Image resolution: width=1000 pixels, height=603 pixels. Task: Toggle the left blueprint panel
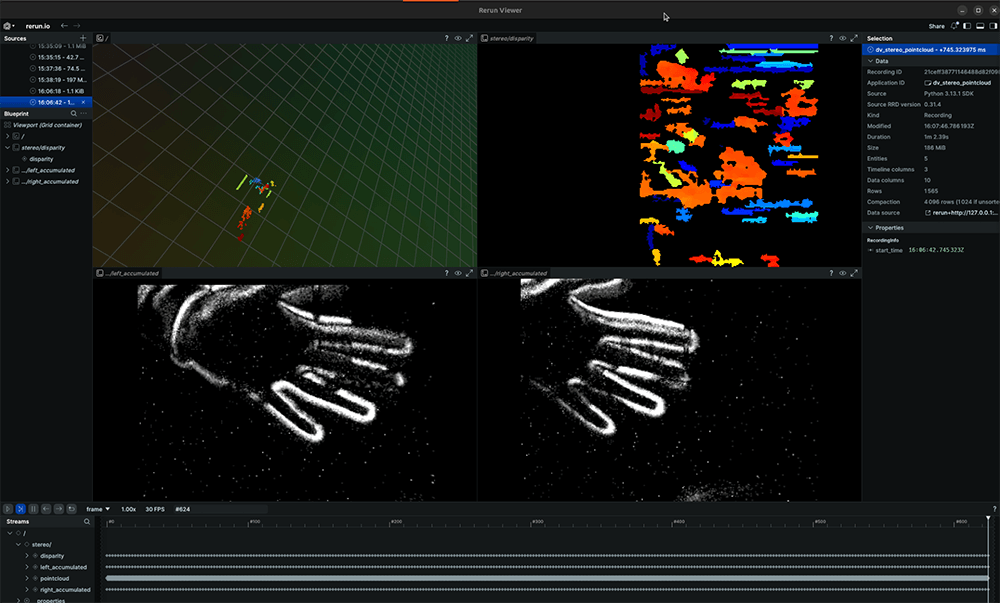pyautogui.click(x=967, y=26)
